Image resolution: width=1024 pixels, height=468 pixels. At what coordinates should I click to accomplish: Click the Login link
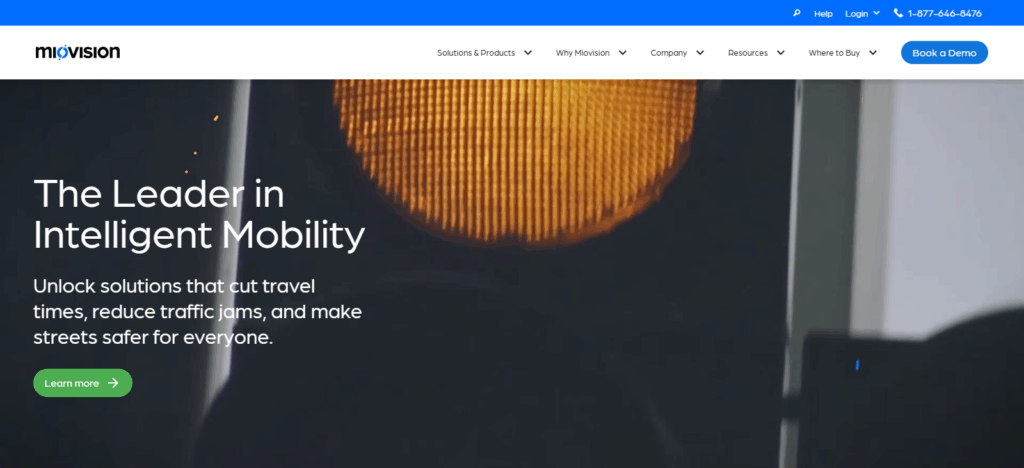[856, 14]
